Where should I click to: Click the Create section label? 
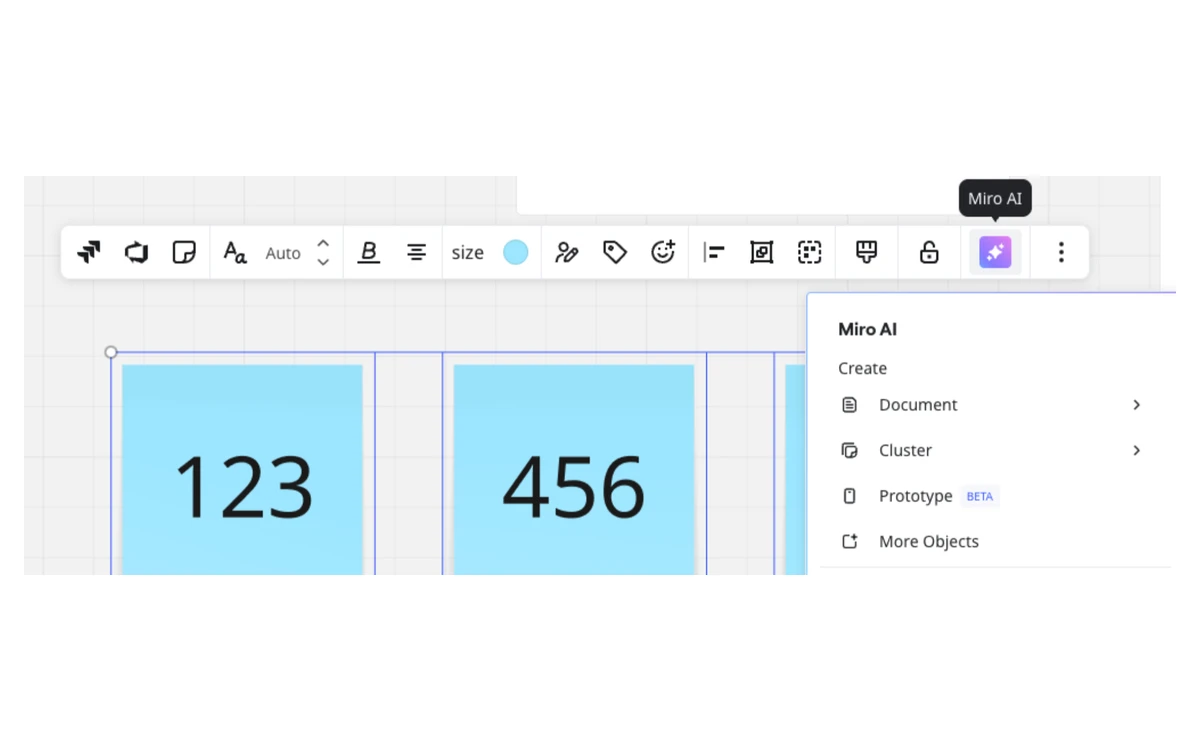863,368
